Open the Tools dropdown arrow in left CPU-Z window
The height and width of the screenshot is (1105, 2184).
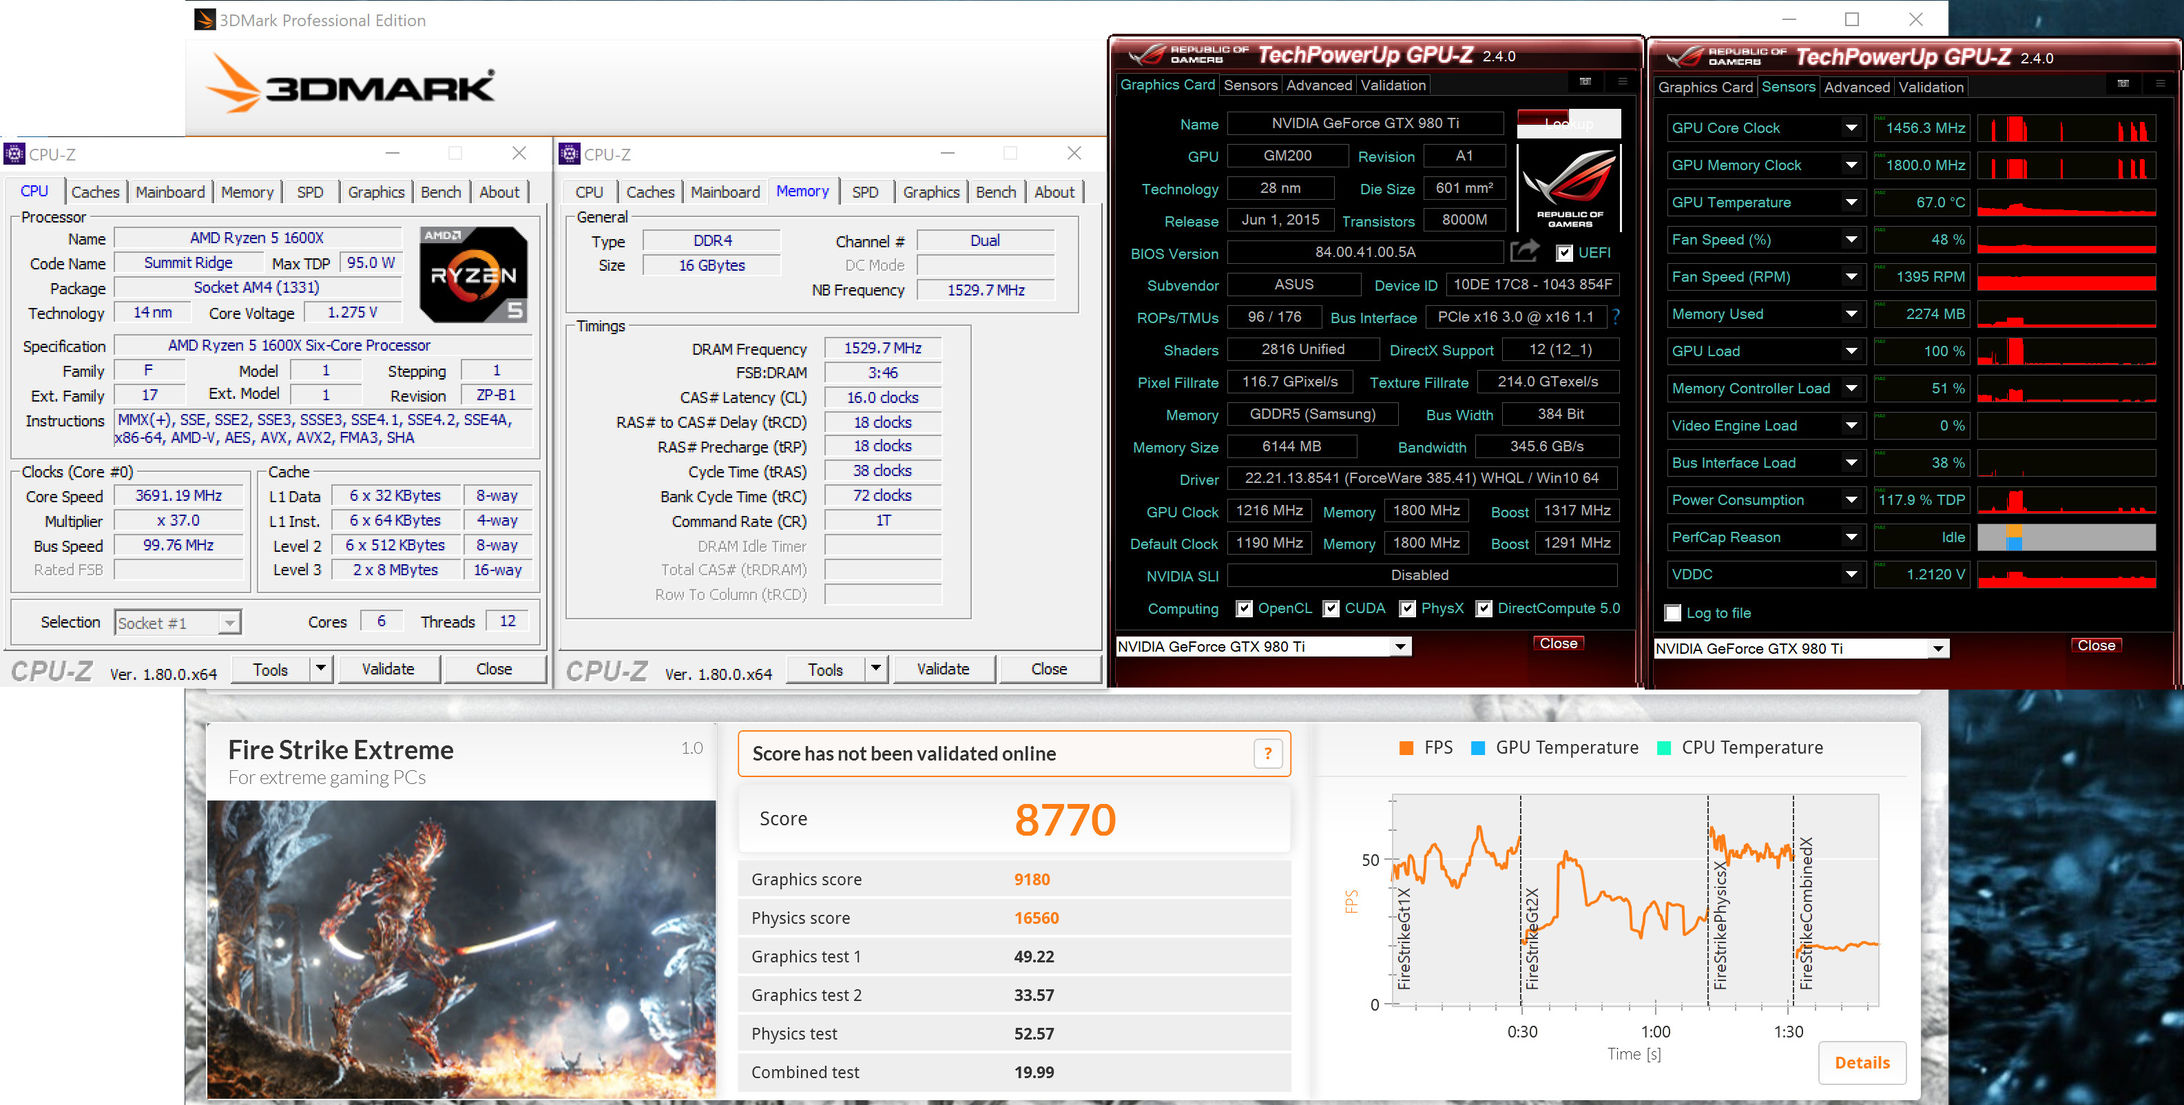[321, 668]
